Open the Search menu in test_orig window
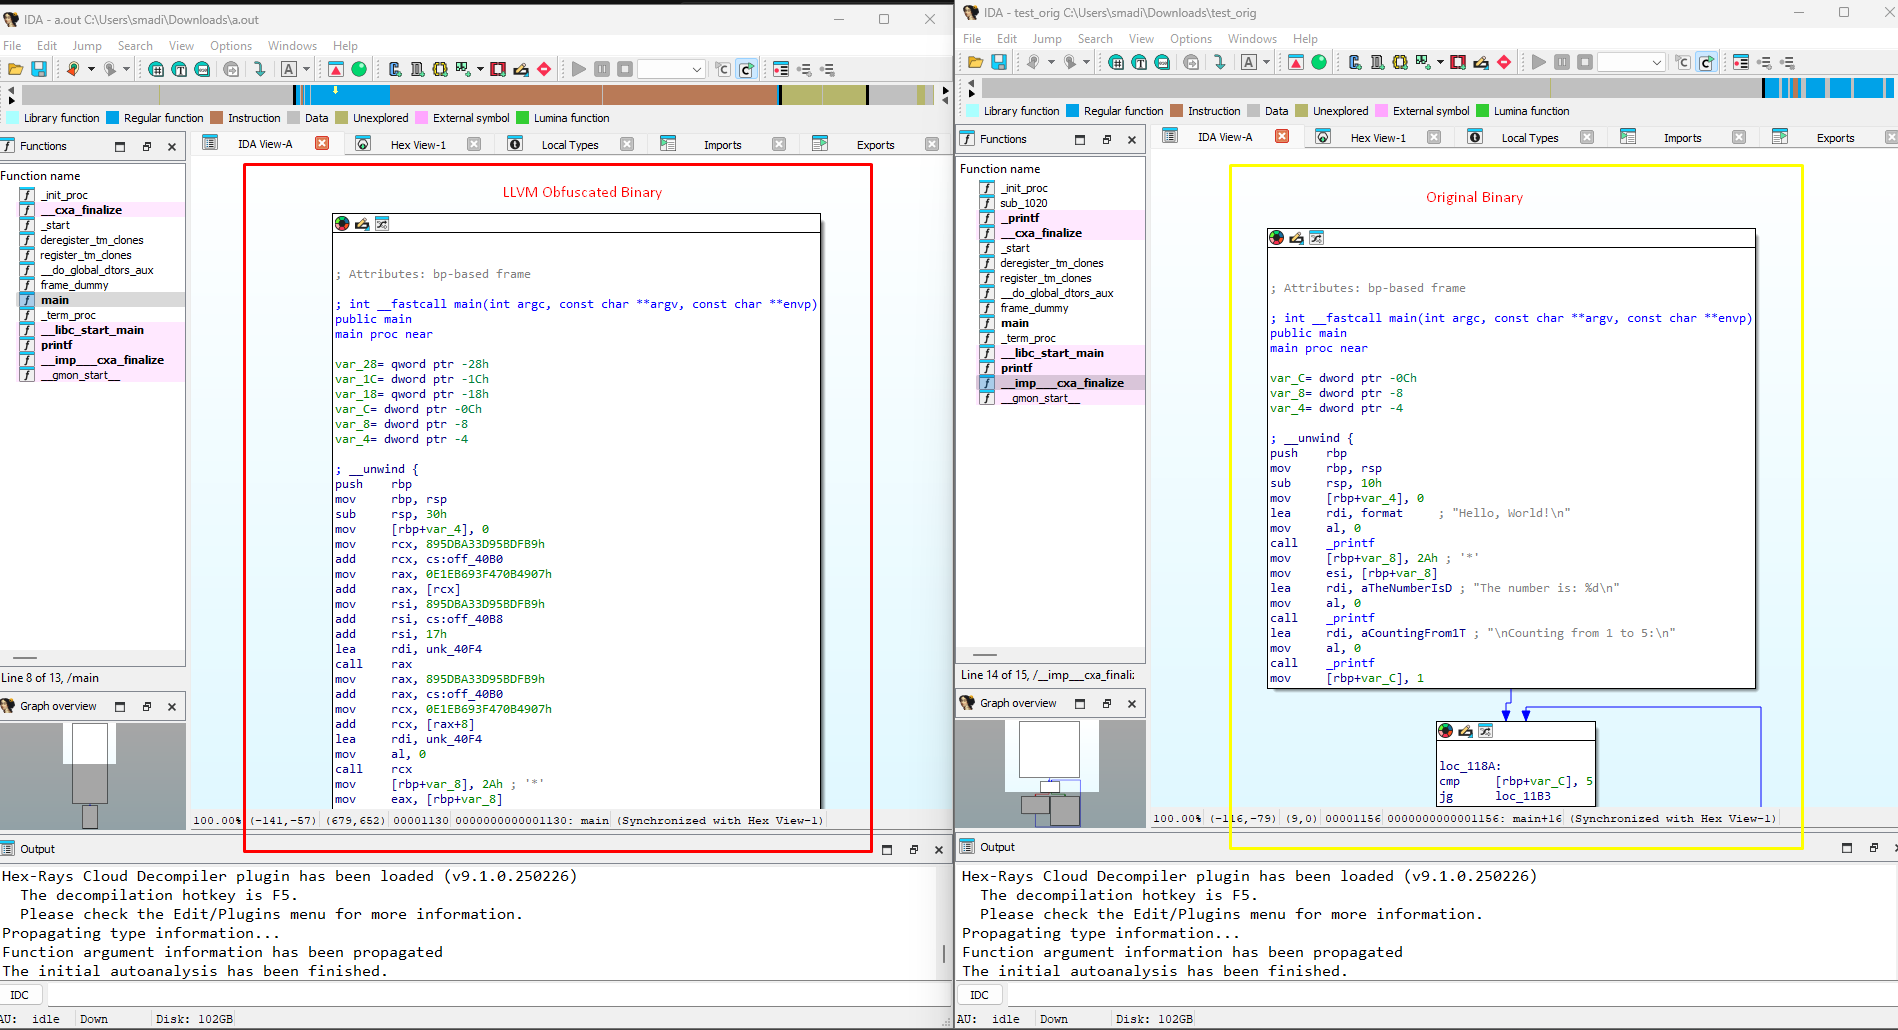 coord(1095,39)
